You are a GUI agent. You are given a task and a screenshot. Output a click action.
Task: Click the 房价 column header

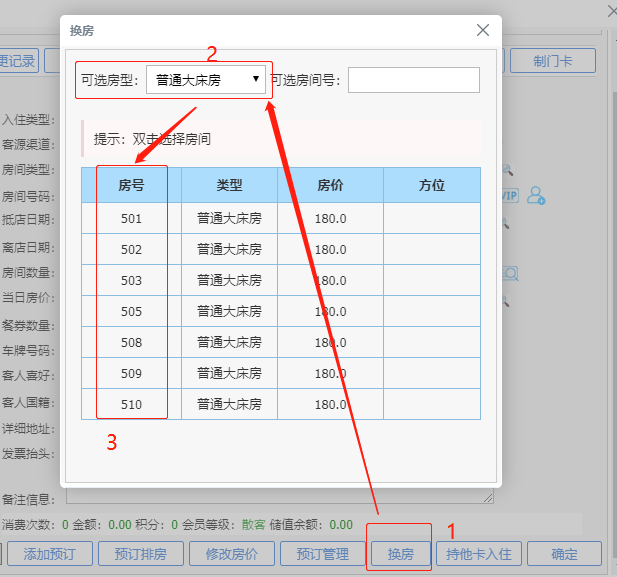point(331,185)
